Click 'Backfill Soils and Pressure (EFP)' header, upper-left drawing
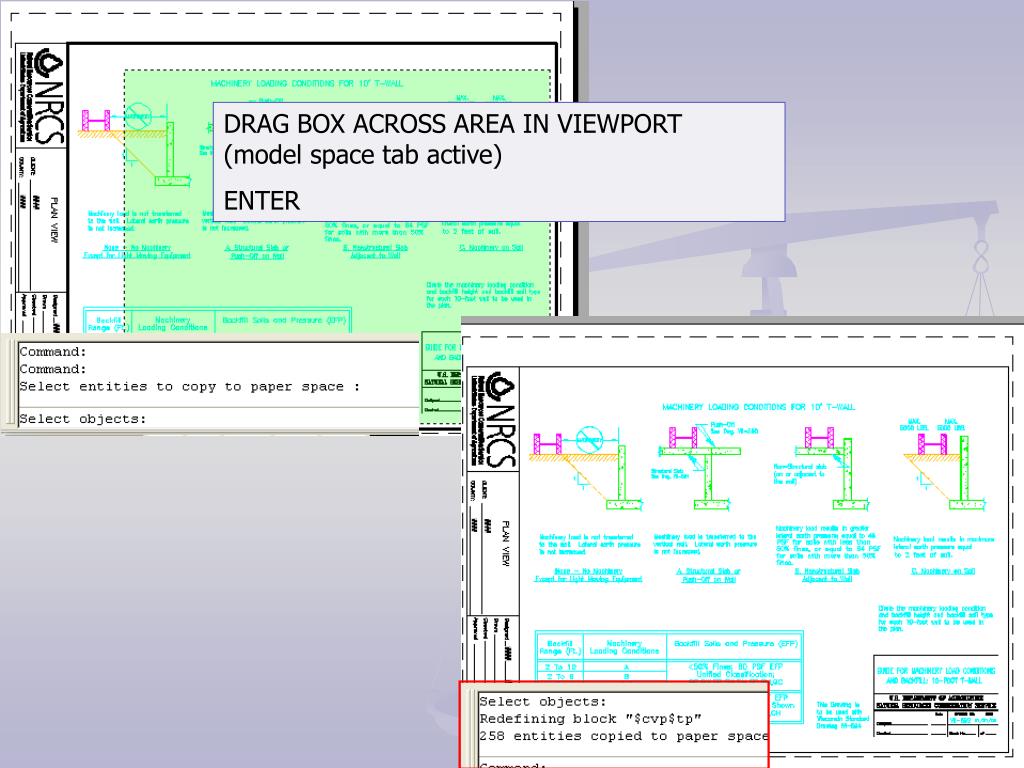 (x=284, y=321)
